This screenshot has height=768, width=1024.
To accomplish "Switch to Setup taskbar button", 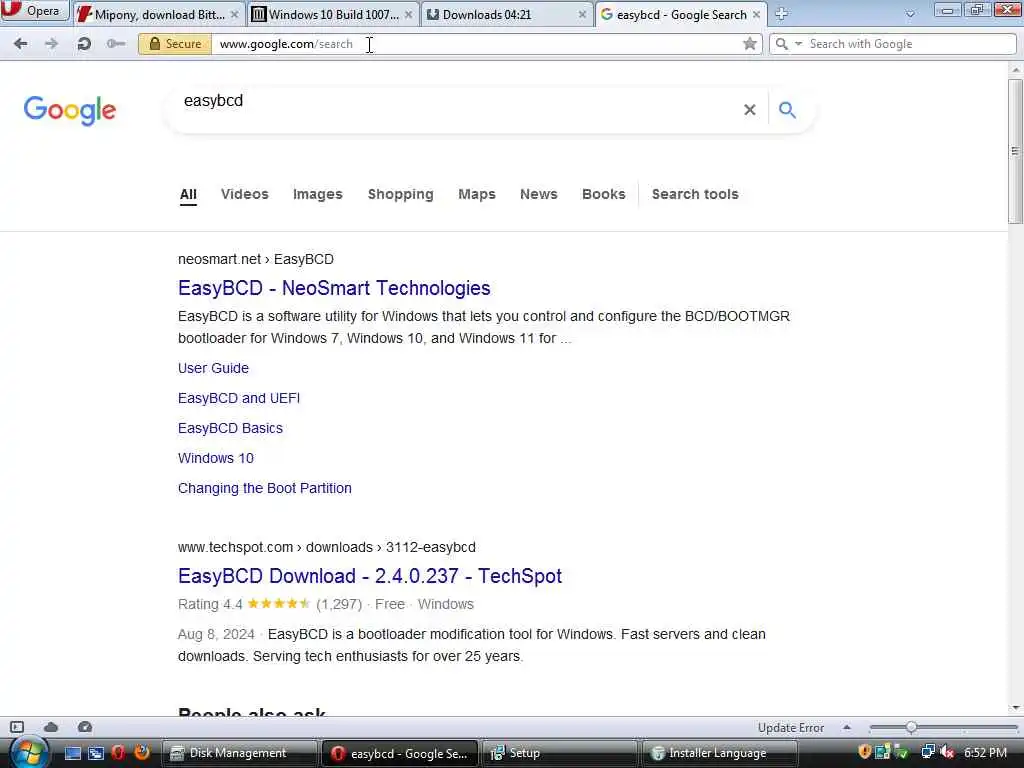I will point(559,753).
